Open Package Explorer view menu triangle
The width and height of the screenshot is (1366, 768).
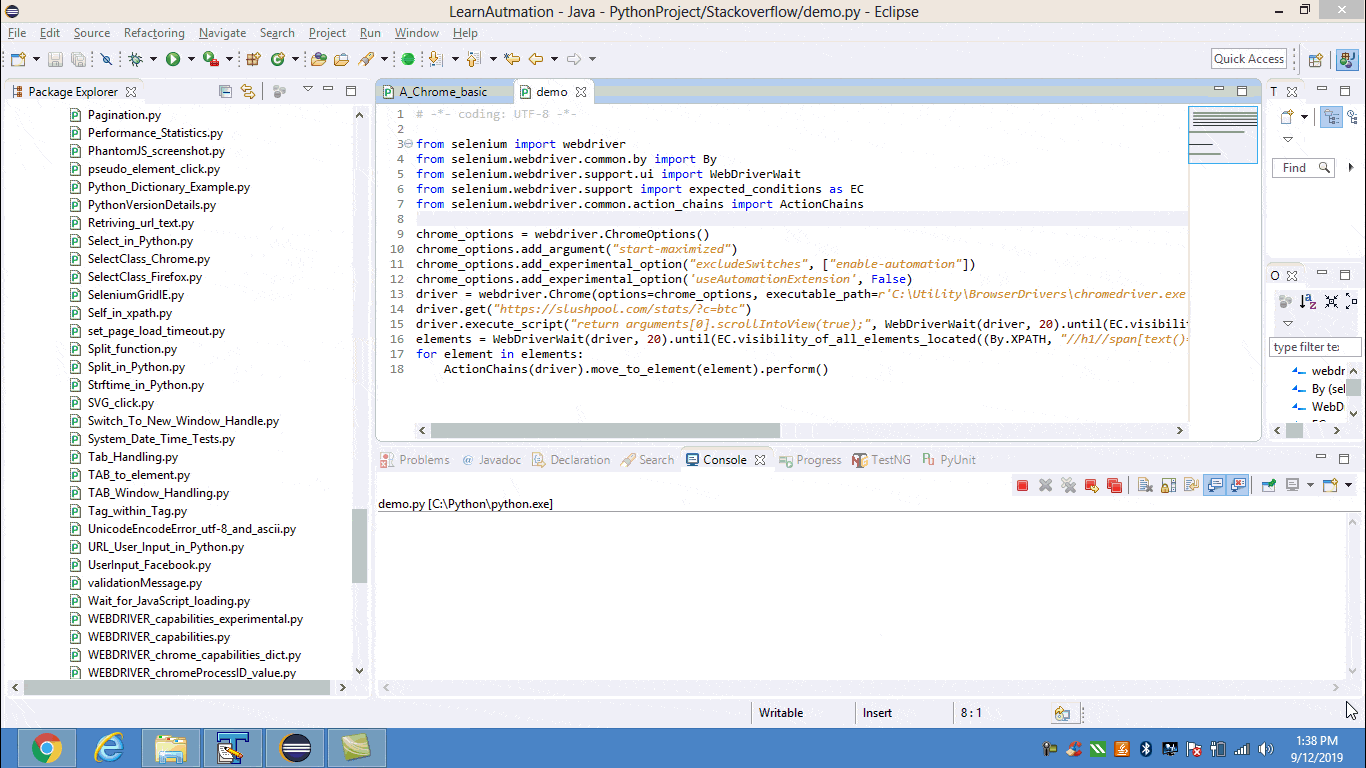(x=307, y=90)
